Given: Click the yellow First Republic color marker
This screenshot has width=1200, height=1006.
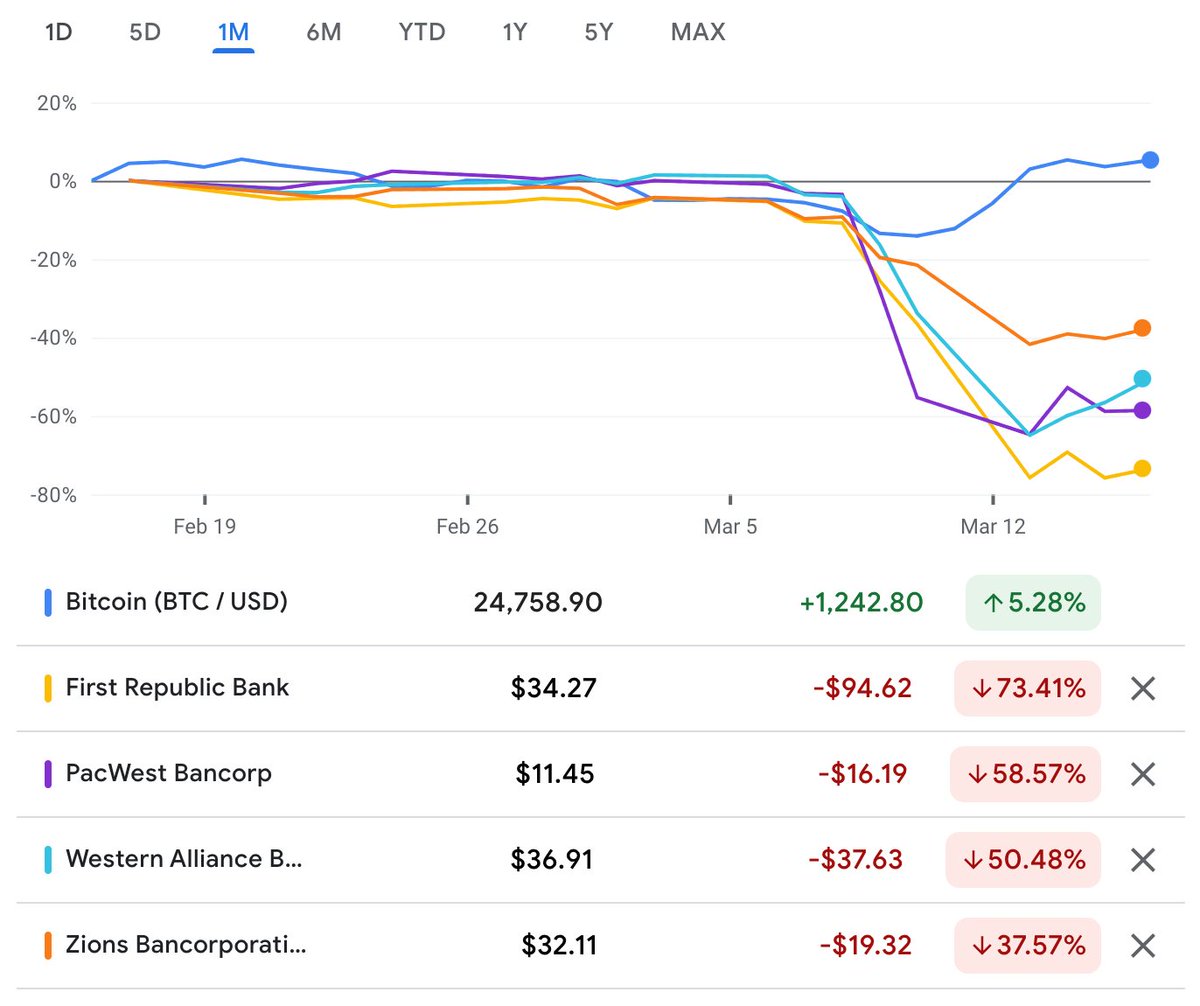Looking at the screenshot, I should (48, 688).
